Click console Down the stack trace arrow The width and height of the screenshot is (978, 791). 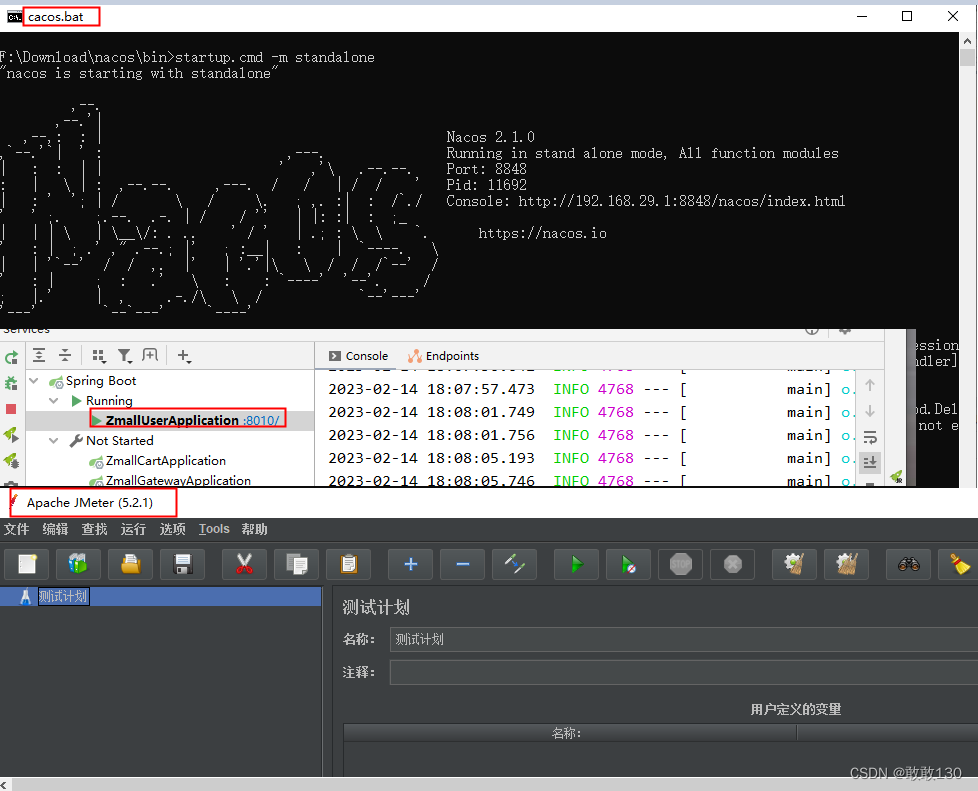(870, 411)
